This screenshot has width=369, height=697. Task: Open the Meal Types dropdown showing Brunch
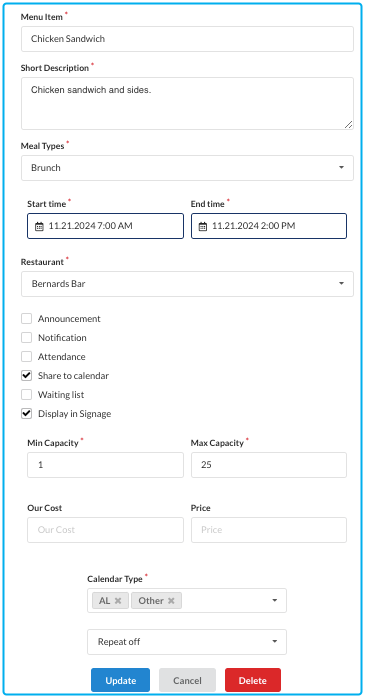(x=187, y=168)
